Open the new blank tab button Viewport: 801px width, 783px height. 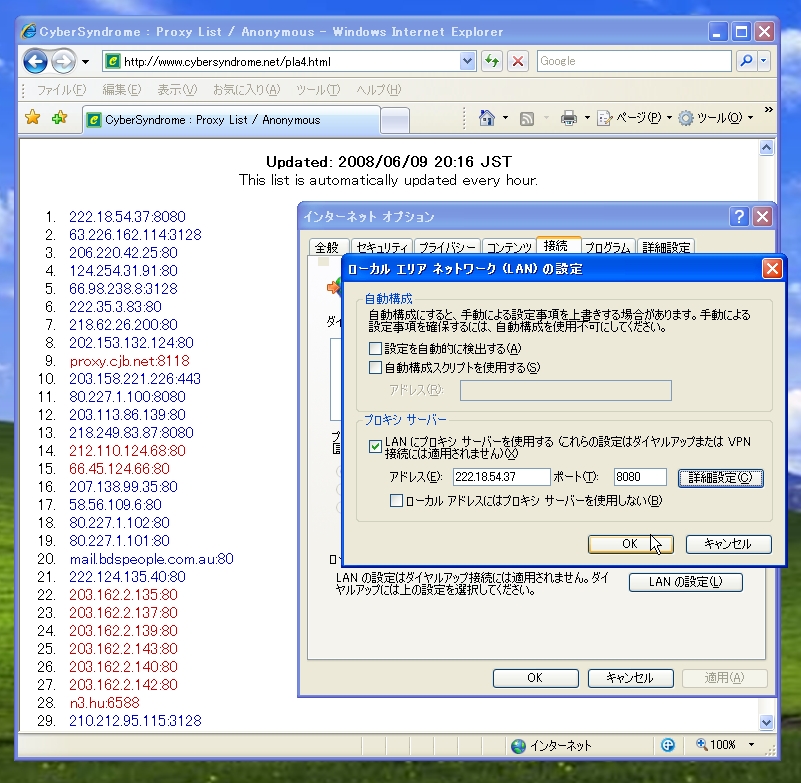pyautogui.click(x=395, y=121)
